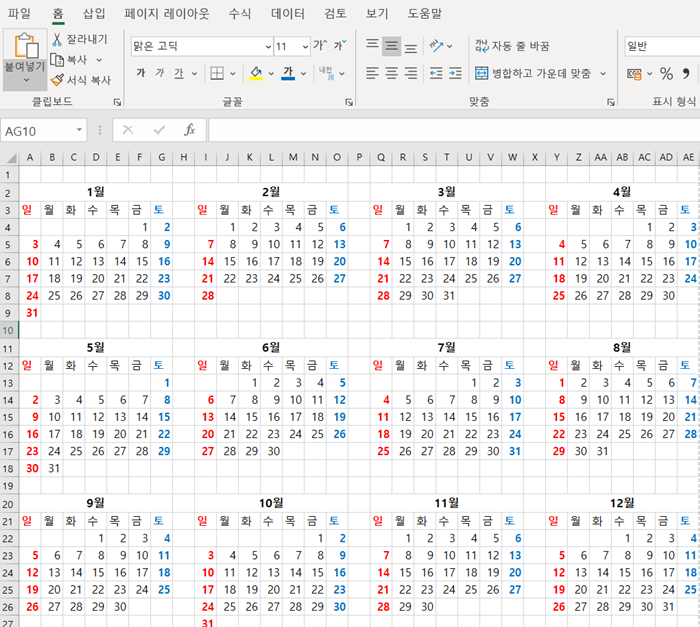
Task: Click the Copy (복사) icon
Action: coord(57,59)
